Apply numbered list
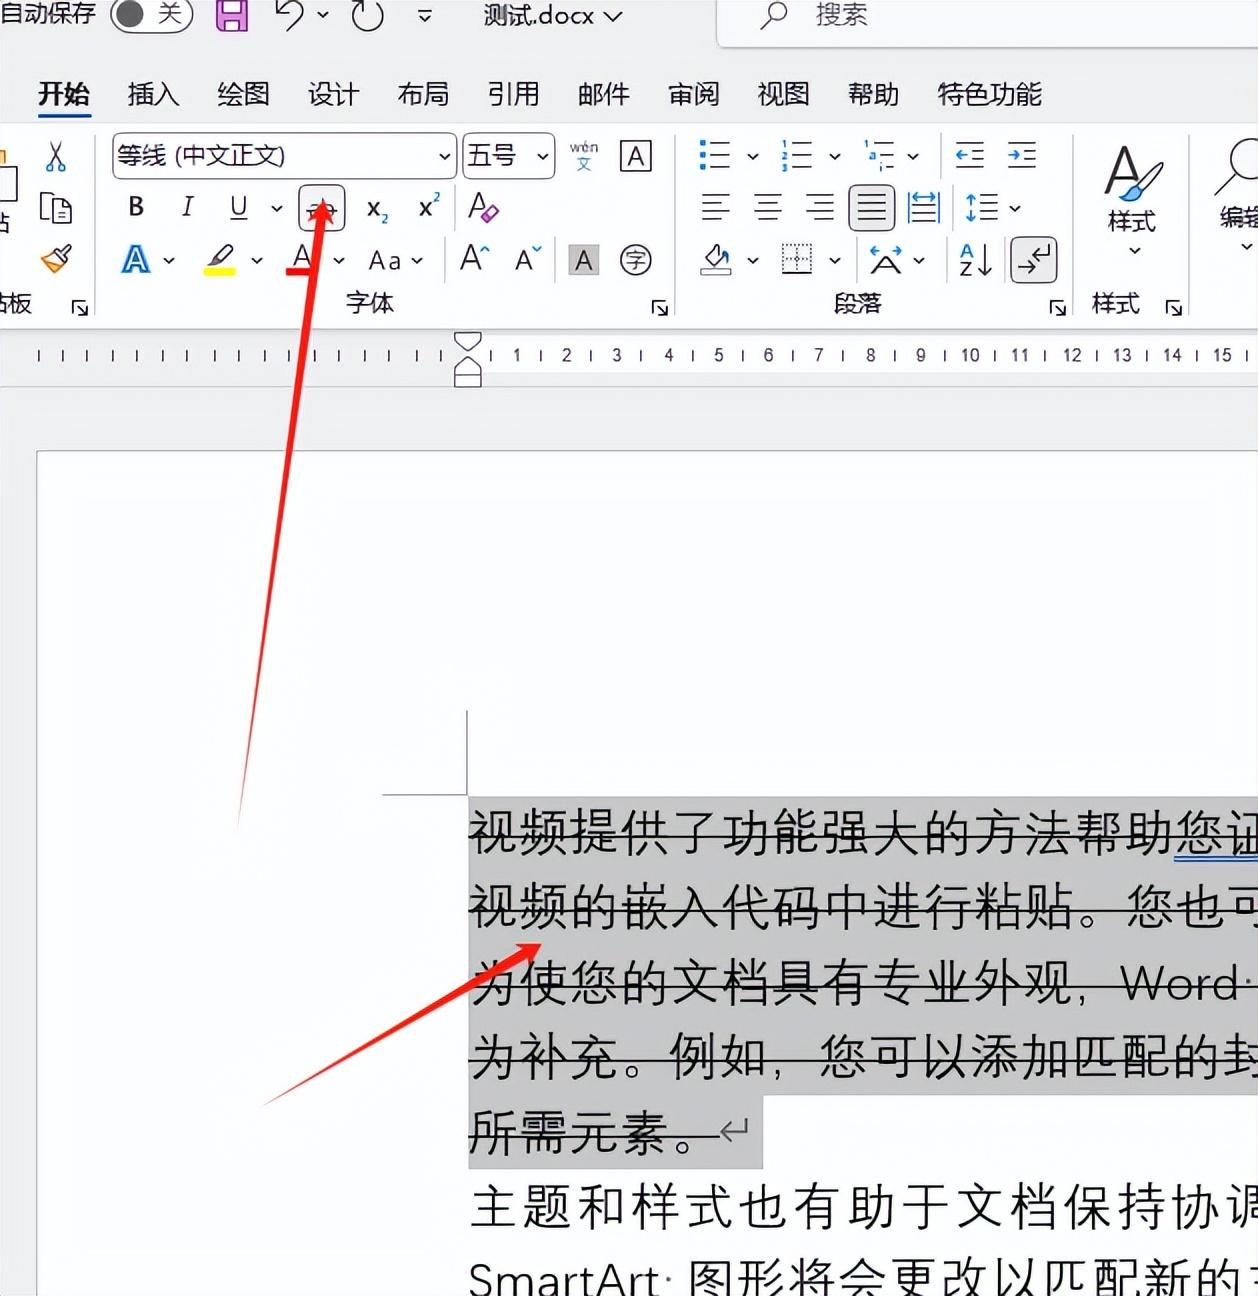The width and height of the screenshot is (1258, 1296). coord(796,155)
